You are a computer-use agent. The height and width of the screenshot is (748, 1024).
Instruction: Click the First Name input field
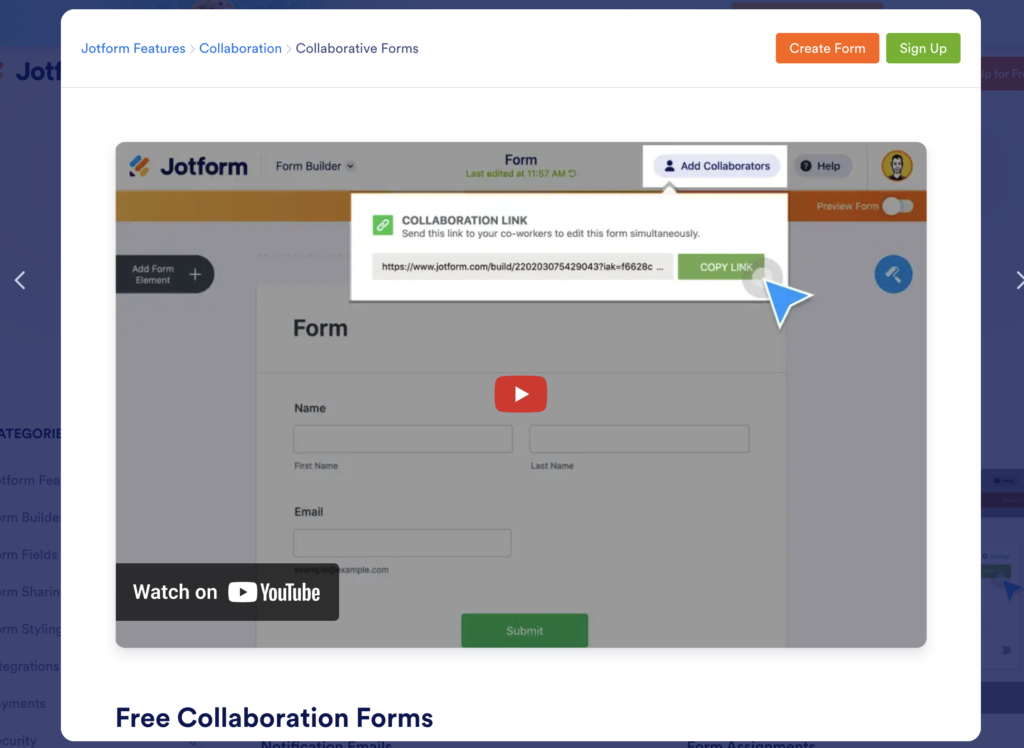point(403,439)
